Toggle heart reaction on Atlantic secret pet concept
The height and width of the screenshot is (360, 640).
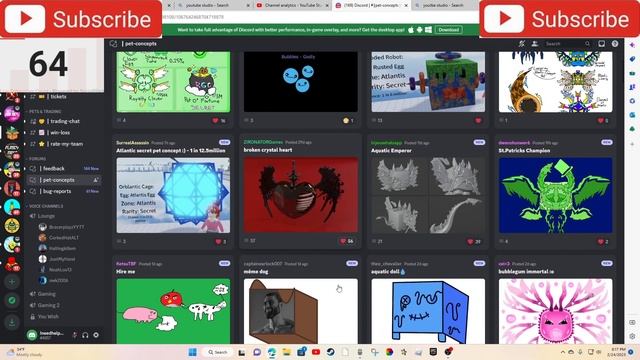coord(221,242)
